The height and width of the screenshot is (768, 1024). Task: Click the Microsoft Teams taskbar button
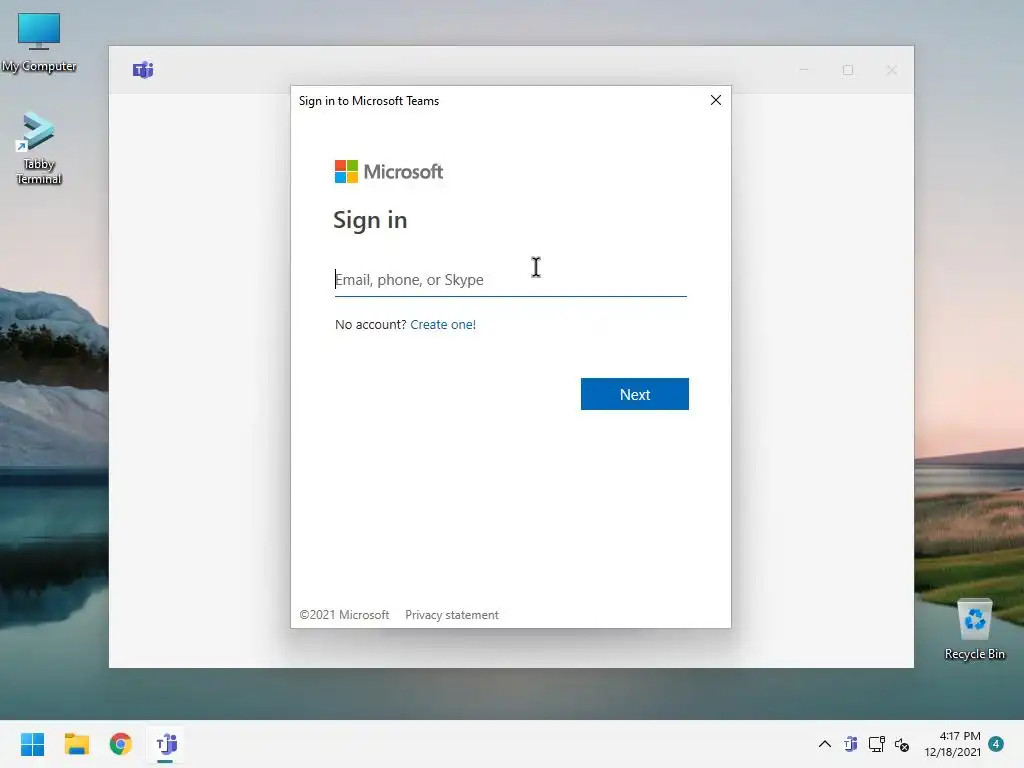pyautogui.click(x=166, y=744)
